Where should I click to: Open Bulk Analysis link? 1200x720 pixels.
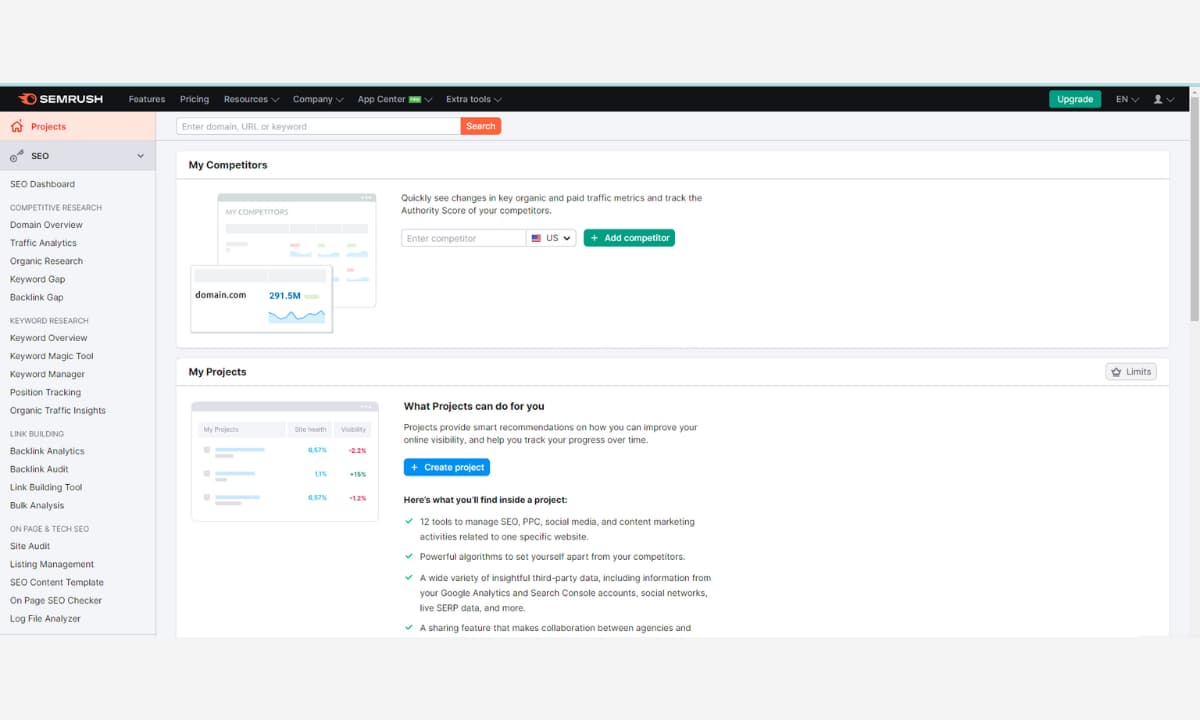(37, 505)
